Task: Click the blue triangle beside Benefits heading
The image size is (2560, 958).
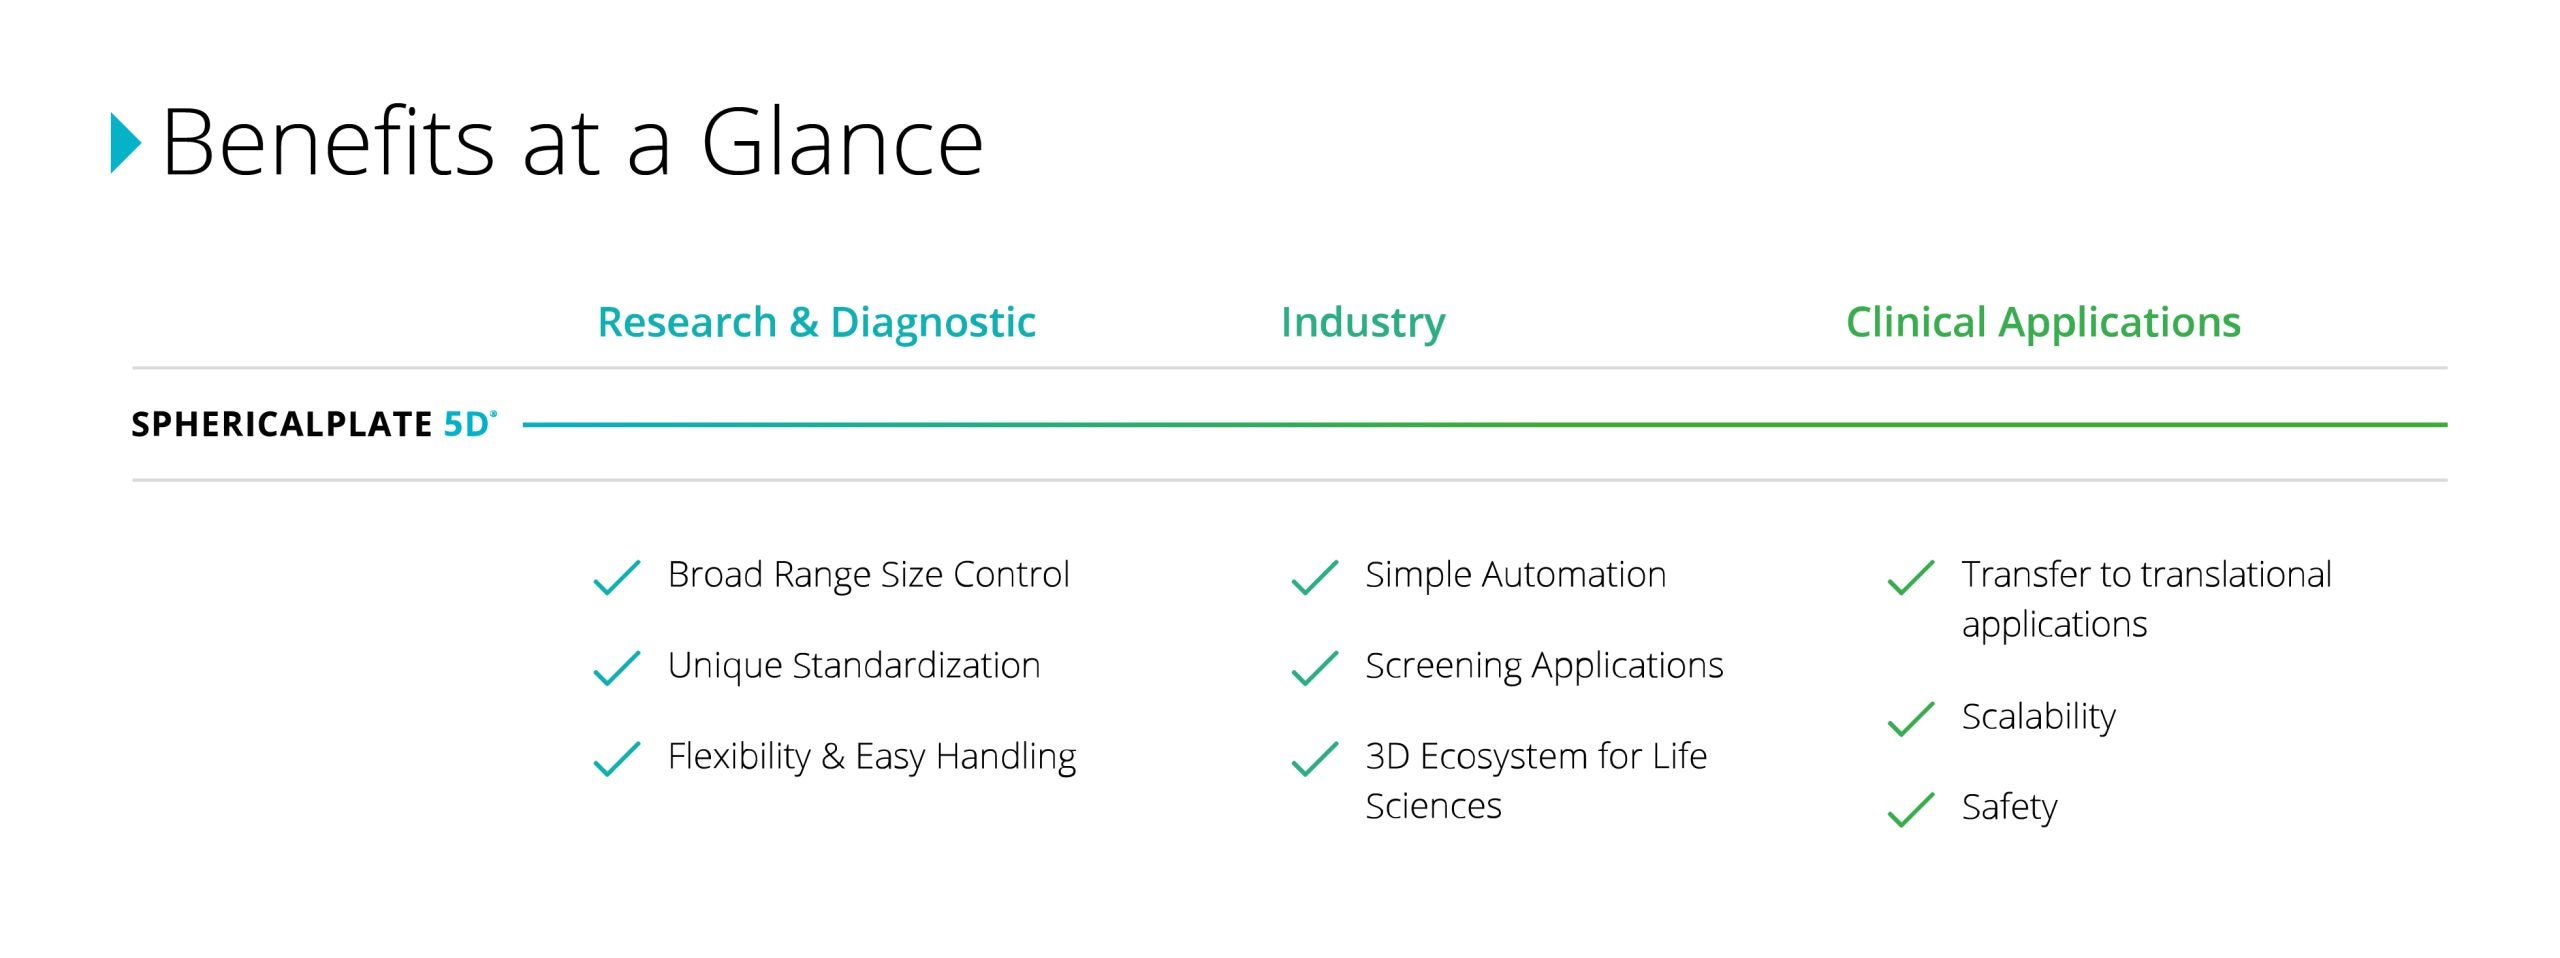Action: [124, 143]
